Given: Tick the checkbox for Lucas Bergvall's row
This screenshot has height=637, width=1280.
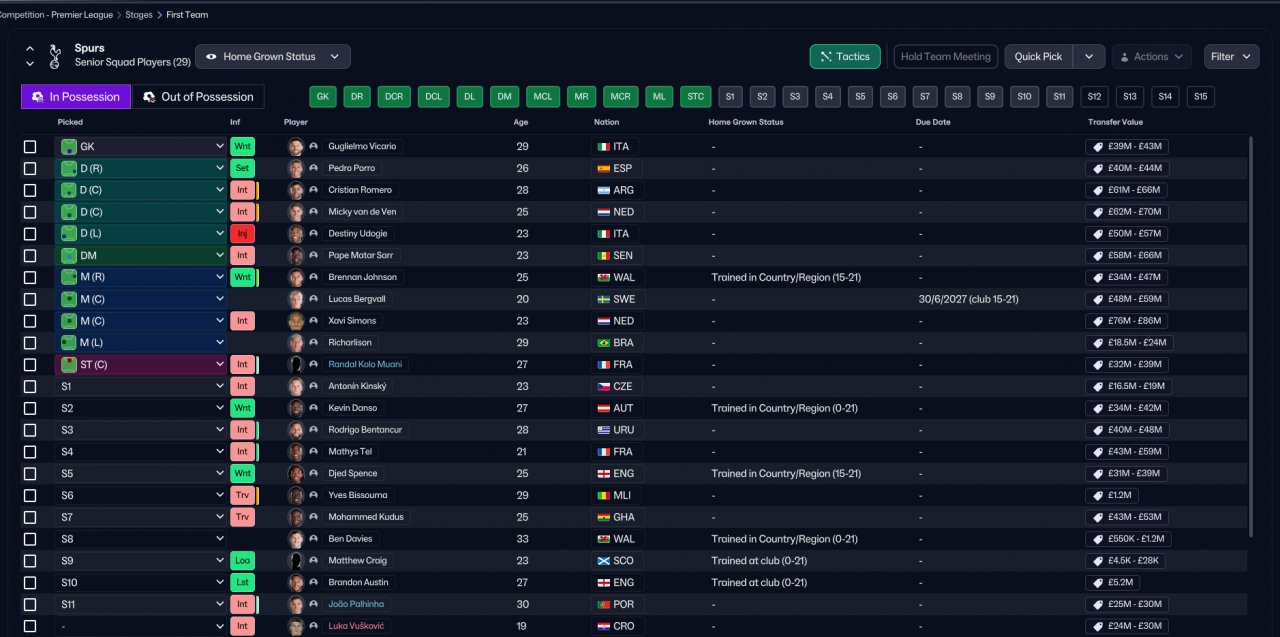Looking at the screenshot, I should (30, 299).
